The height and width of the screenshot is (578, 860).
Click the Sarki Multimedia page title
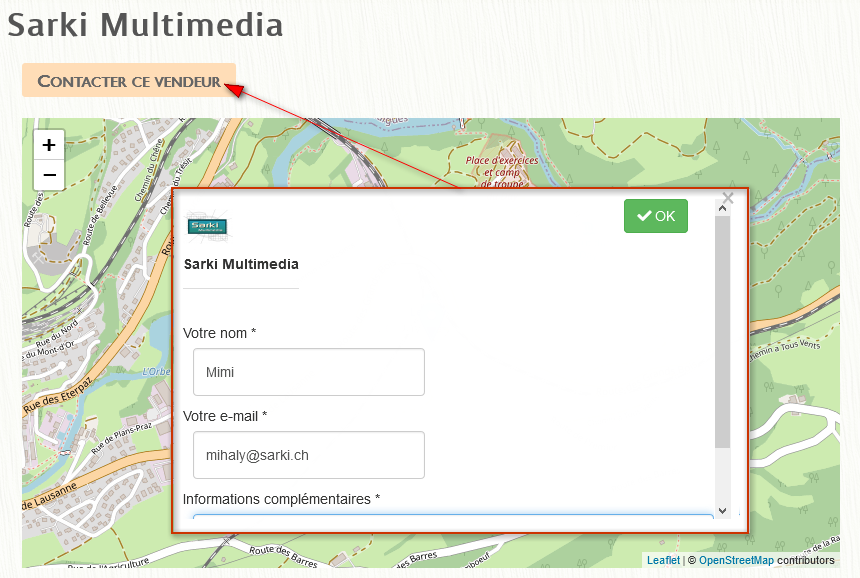pos(145,25)
